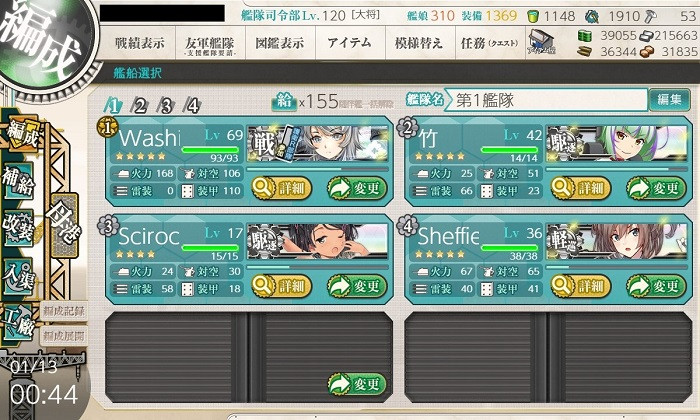Click the 第1艦隊 fleet name field
This screenshot has width=700, height=420.
546,100
